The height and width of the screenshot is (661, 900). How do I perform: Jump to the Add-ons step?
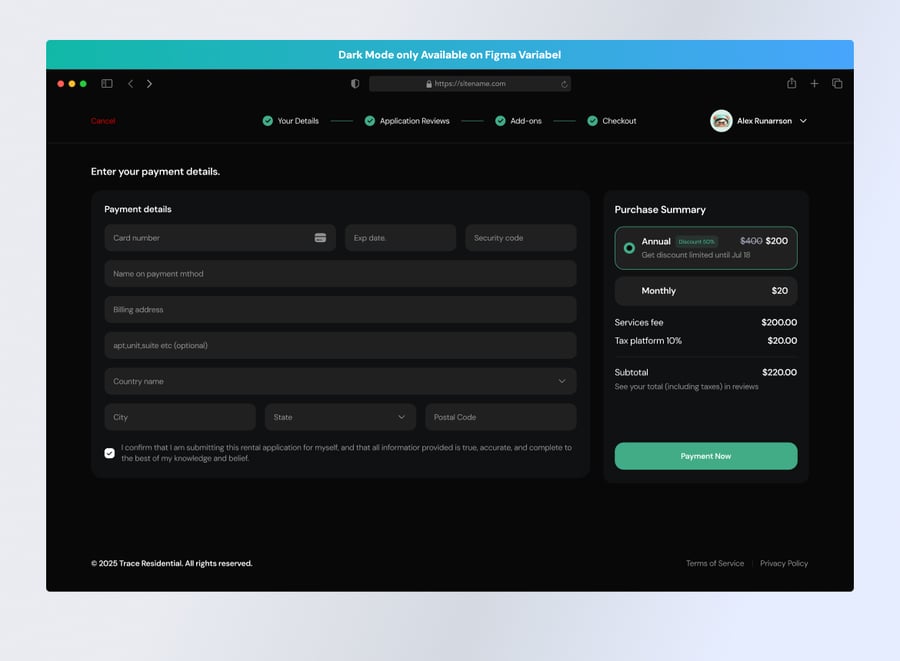point(525,121)
